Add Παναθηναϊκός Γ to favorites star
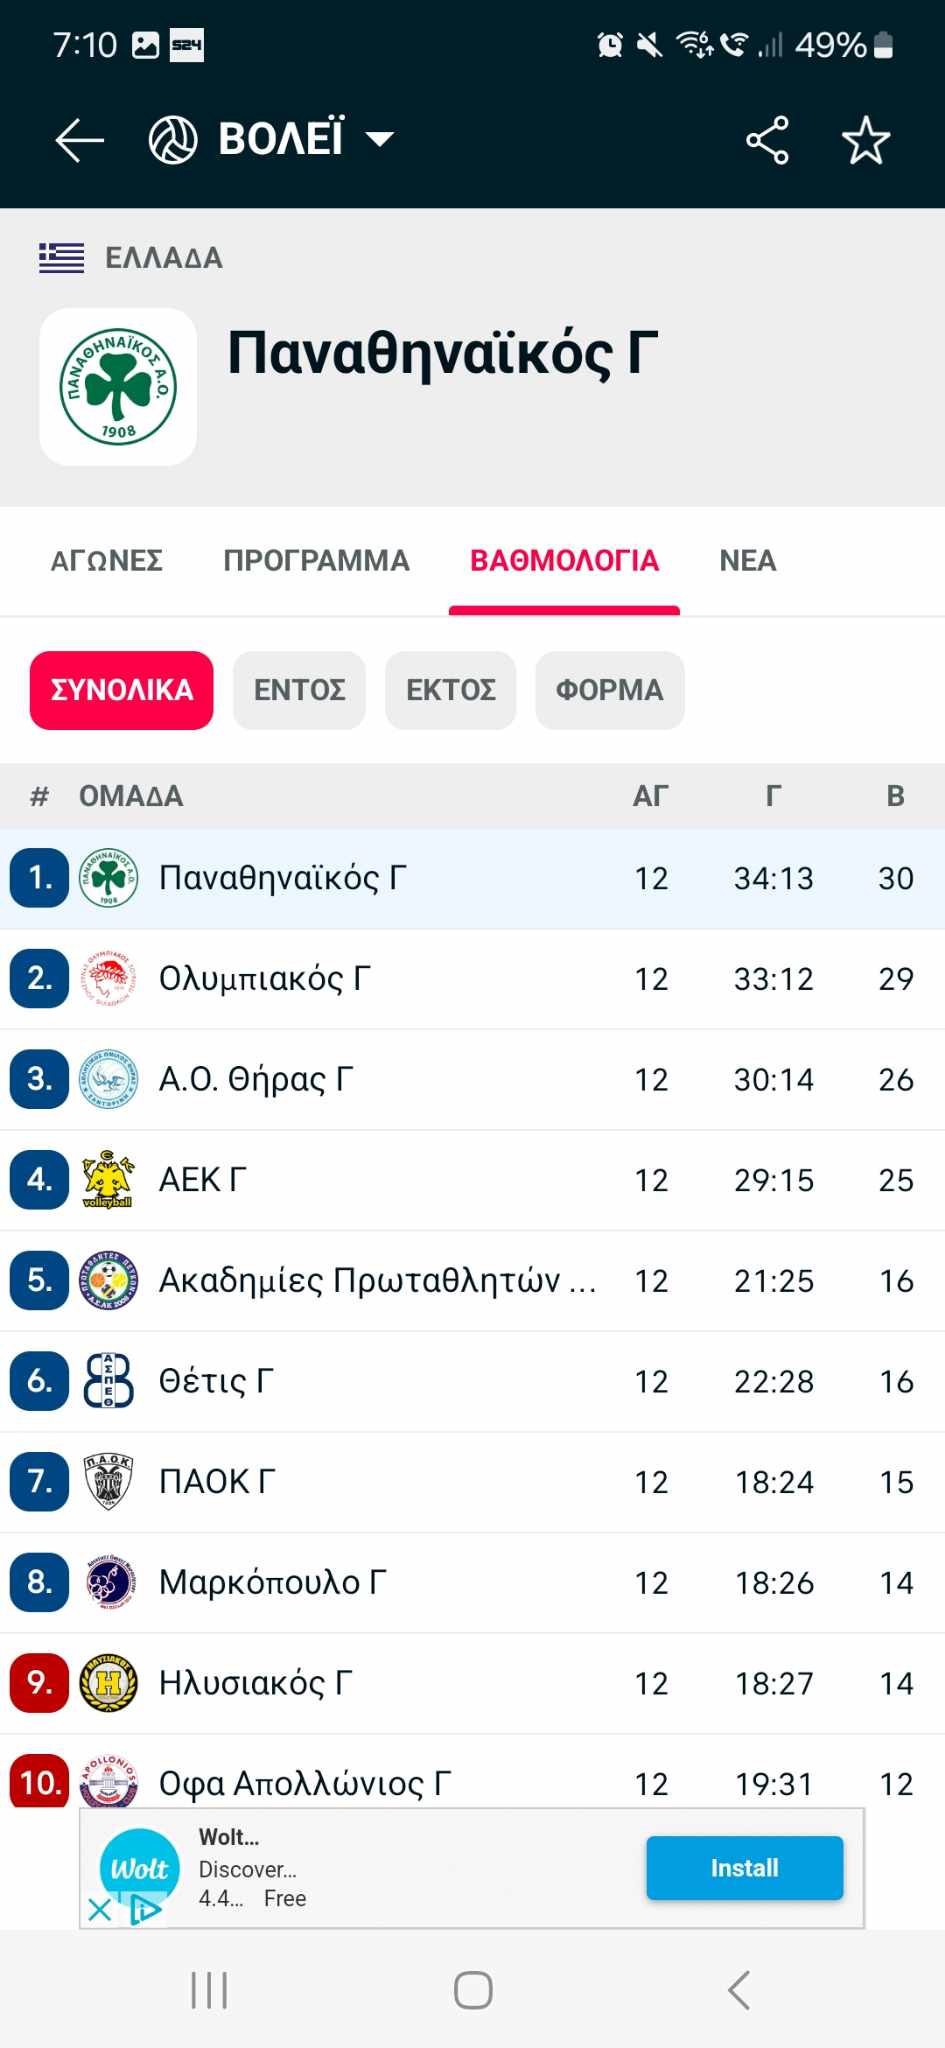 pyautogui.click(x=865, y=140)
